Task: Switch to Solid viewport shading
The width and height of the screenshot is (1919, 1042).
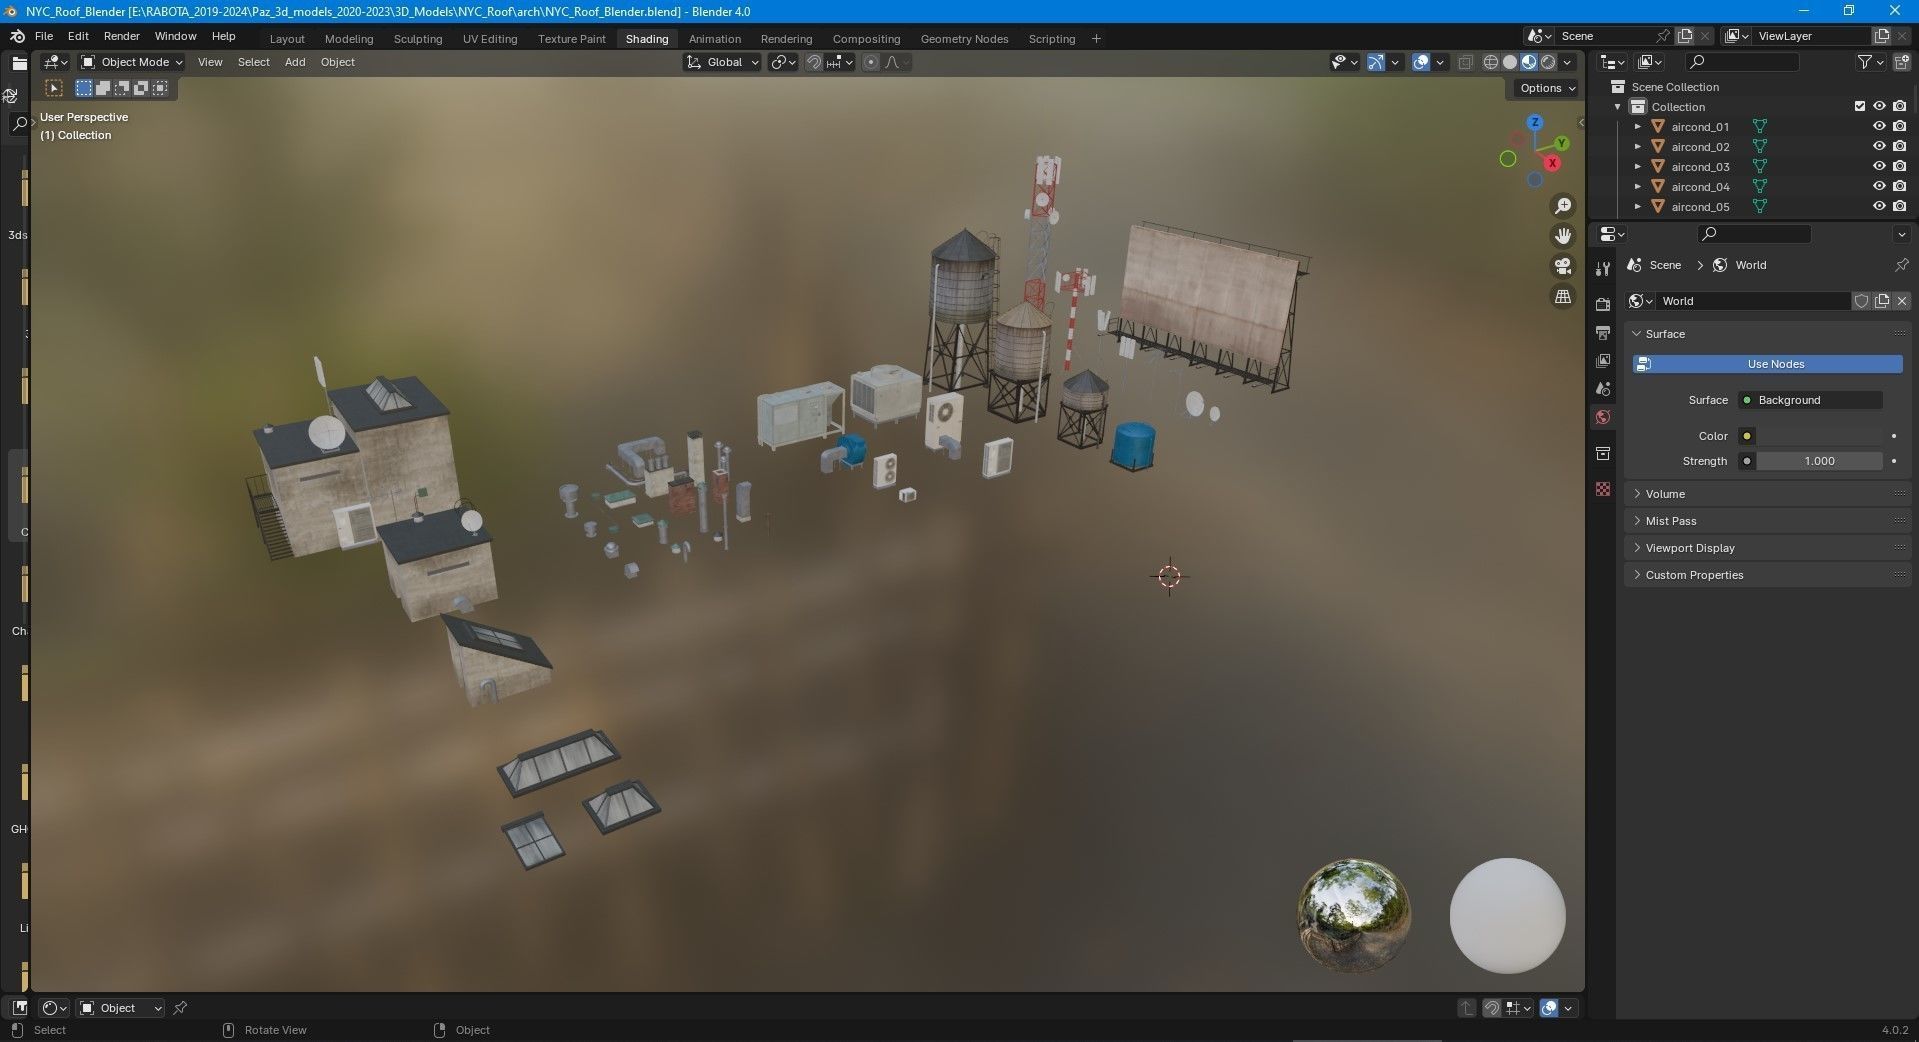Action: pos(1510,62)
